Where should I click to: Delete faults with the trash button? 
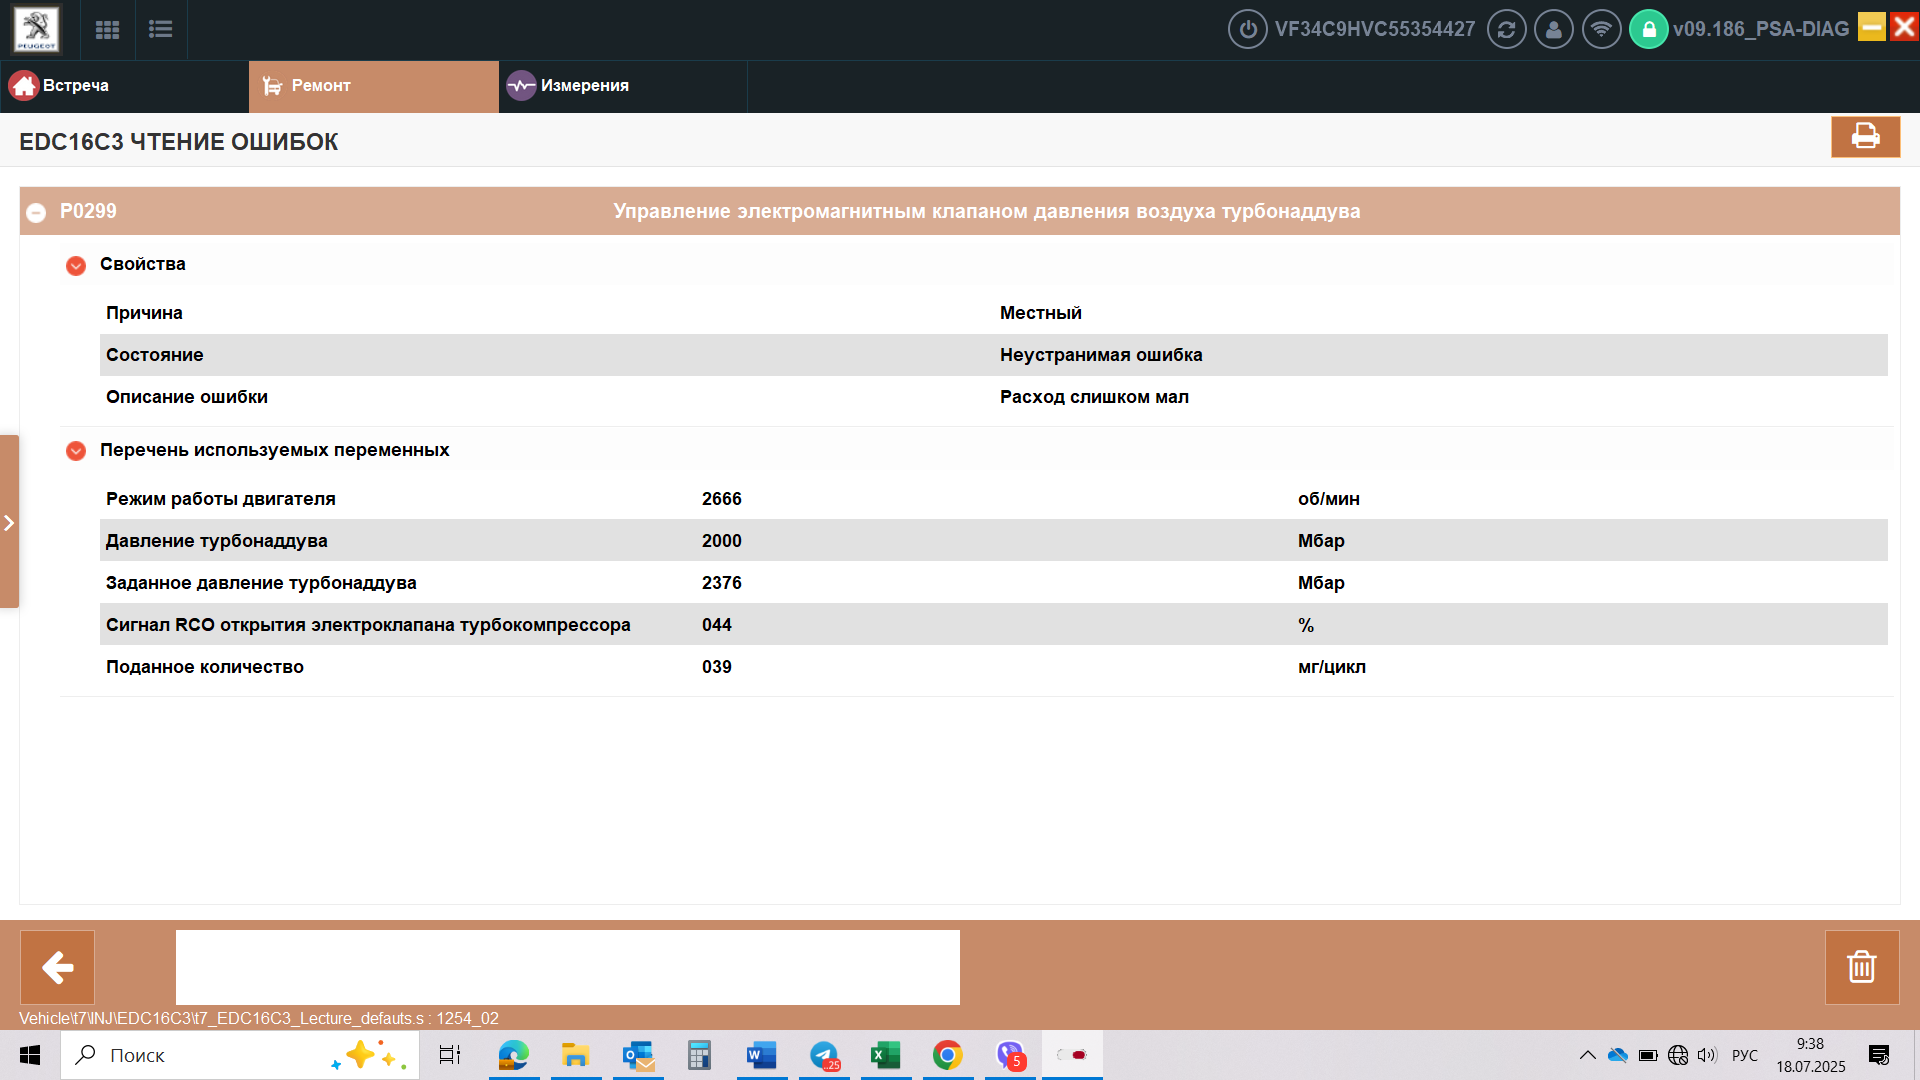click(1861, 967)
